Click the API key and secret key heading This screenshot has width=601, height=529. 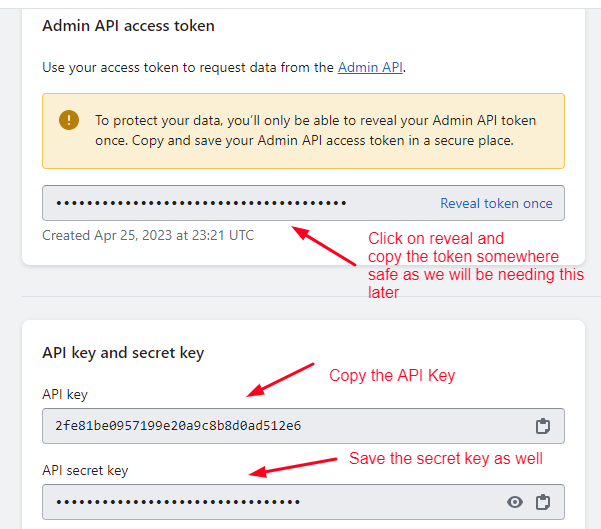pos(123,353)
